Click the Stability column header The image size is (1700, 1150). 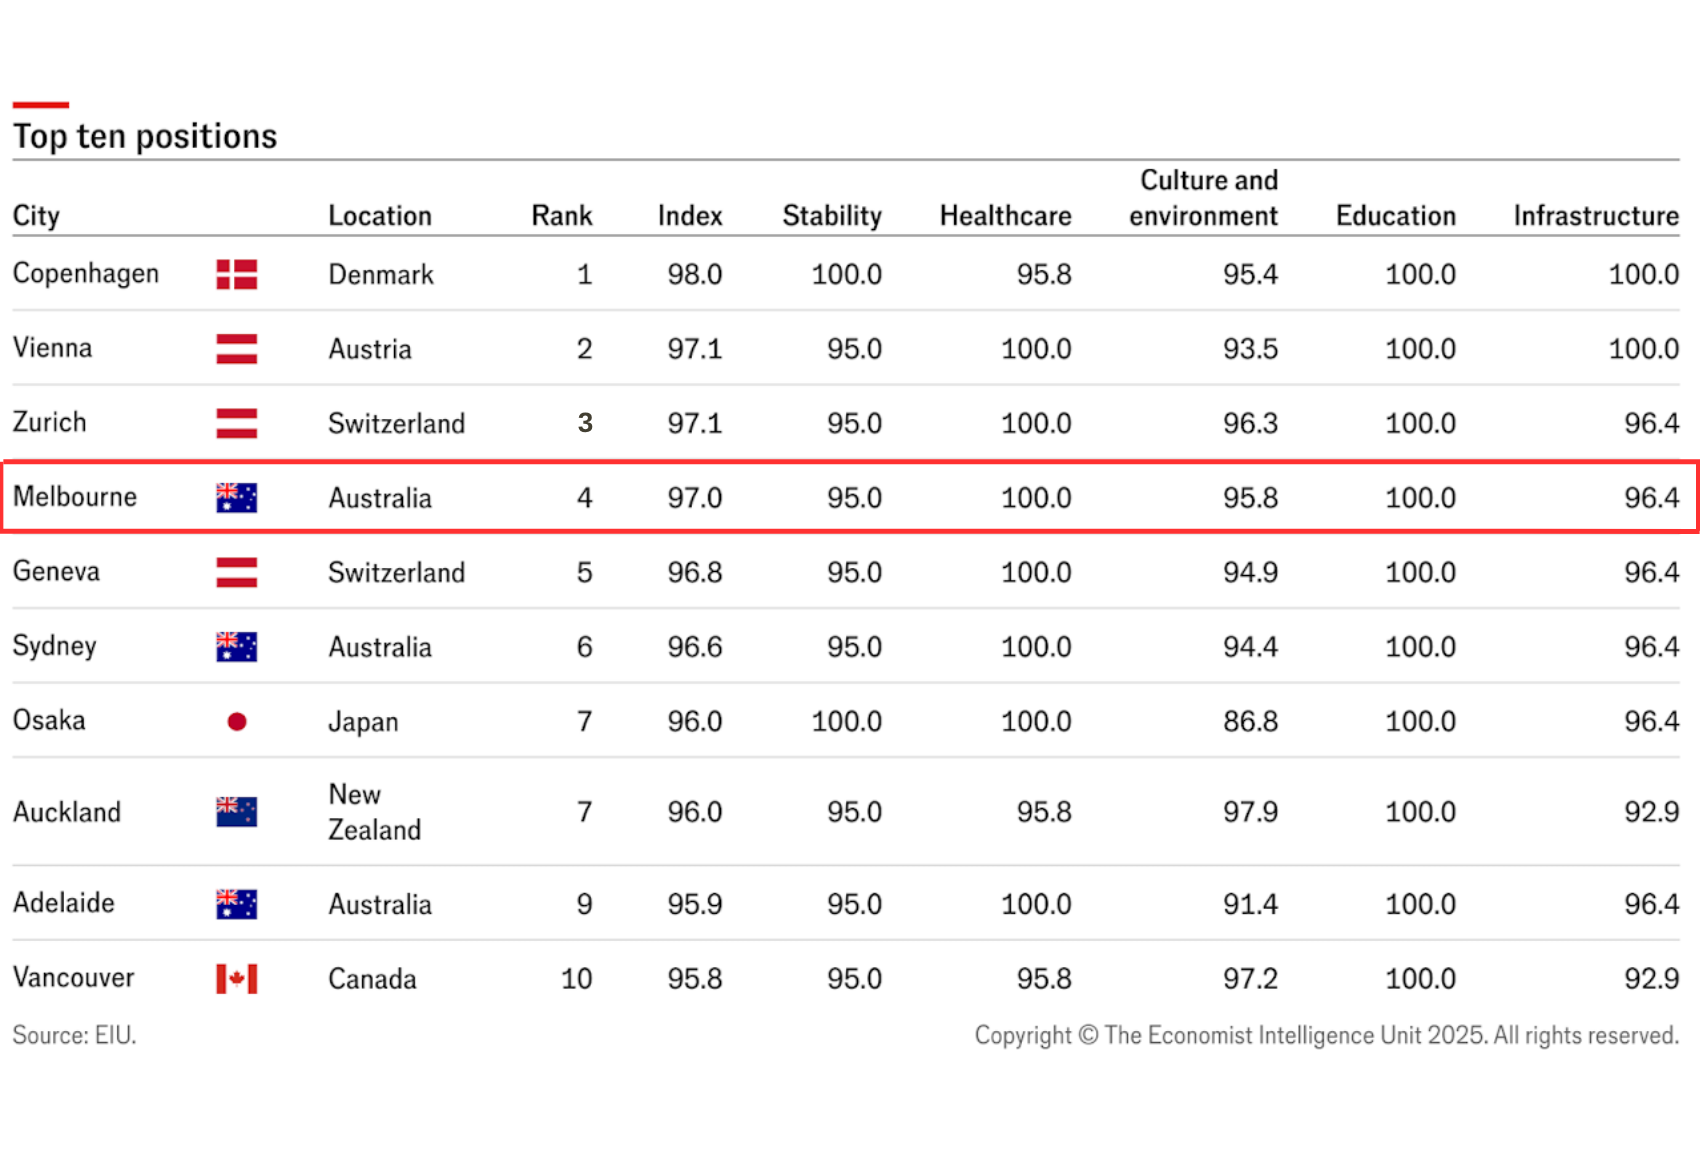(831, 216)
